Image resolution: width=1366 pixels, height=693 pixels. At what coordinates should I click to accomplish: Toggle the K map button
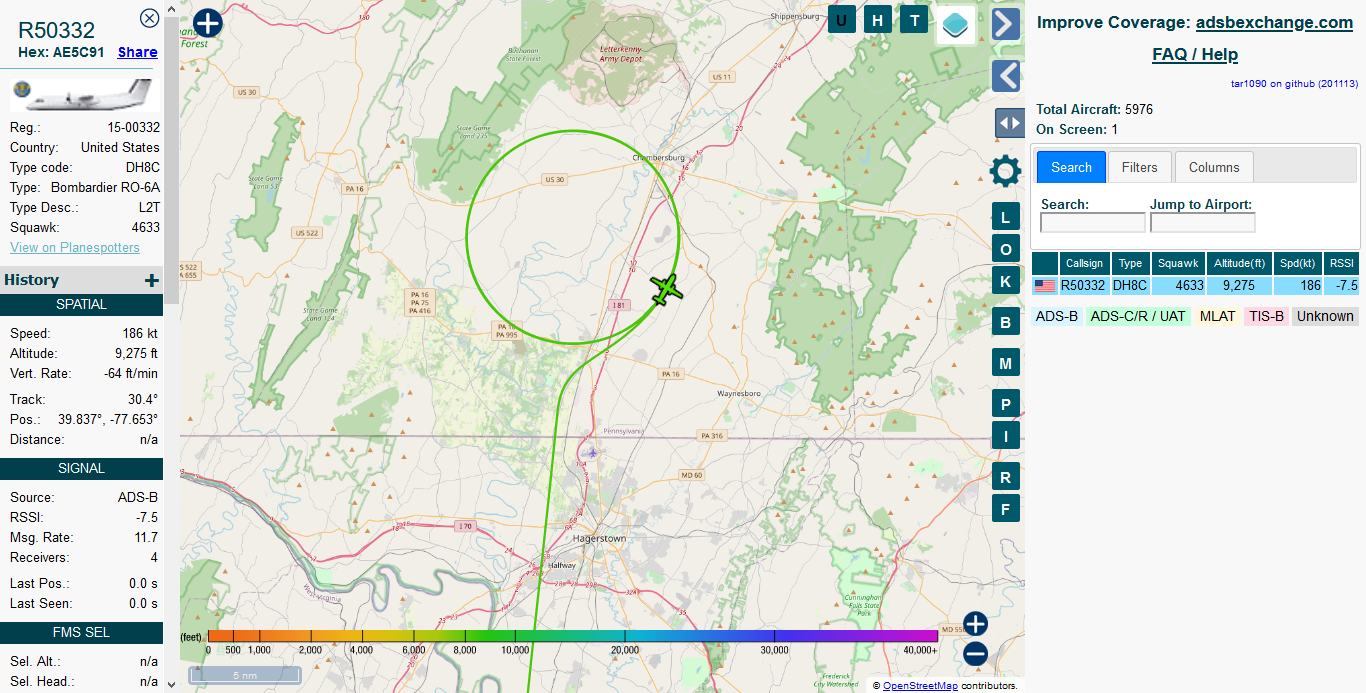tap(1005, 281)
